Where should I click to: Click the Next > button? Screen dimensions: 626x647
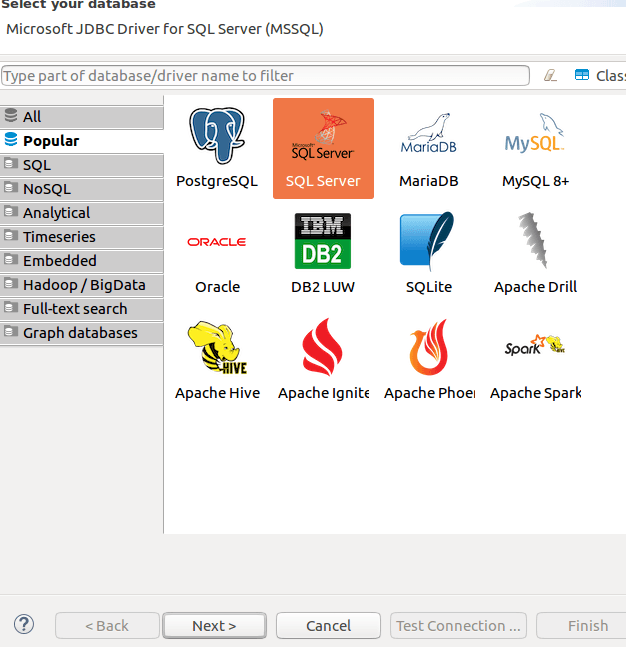214,626
